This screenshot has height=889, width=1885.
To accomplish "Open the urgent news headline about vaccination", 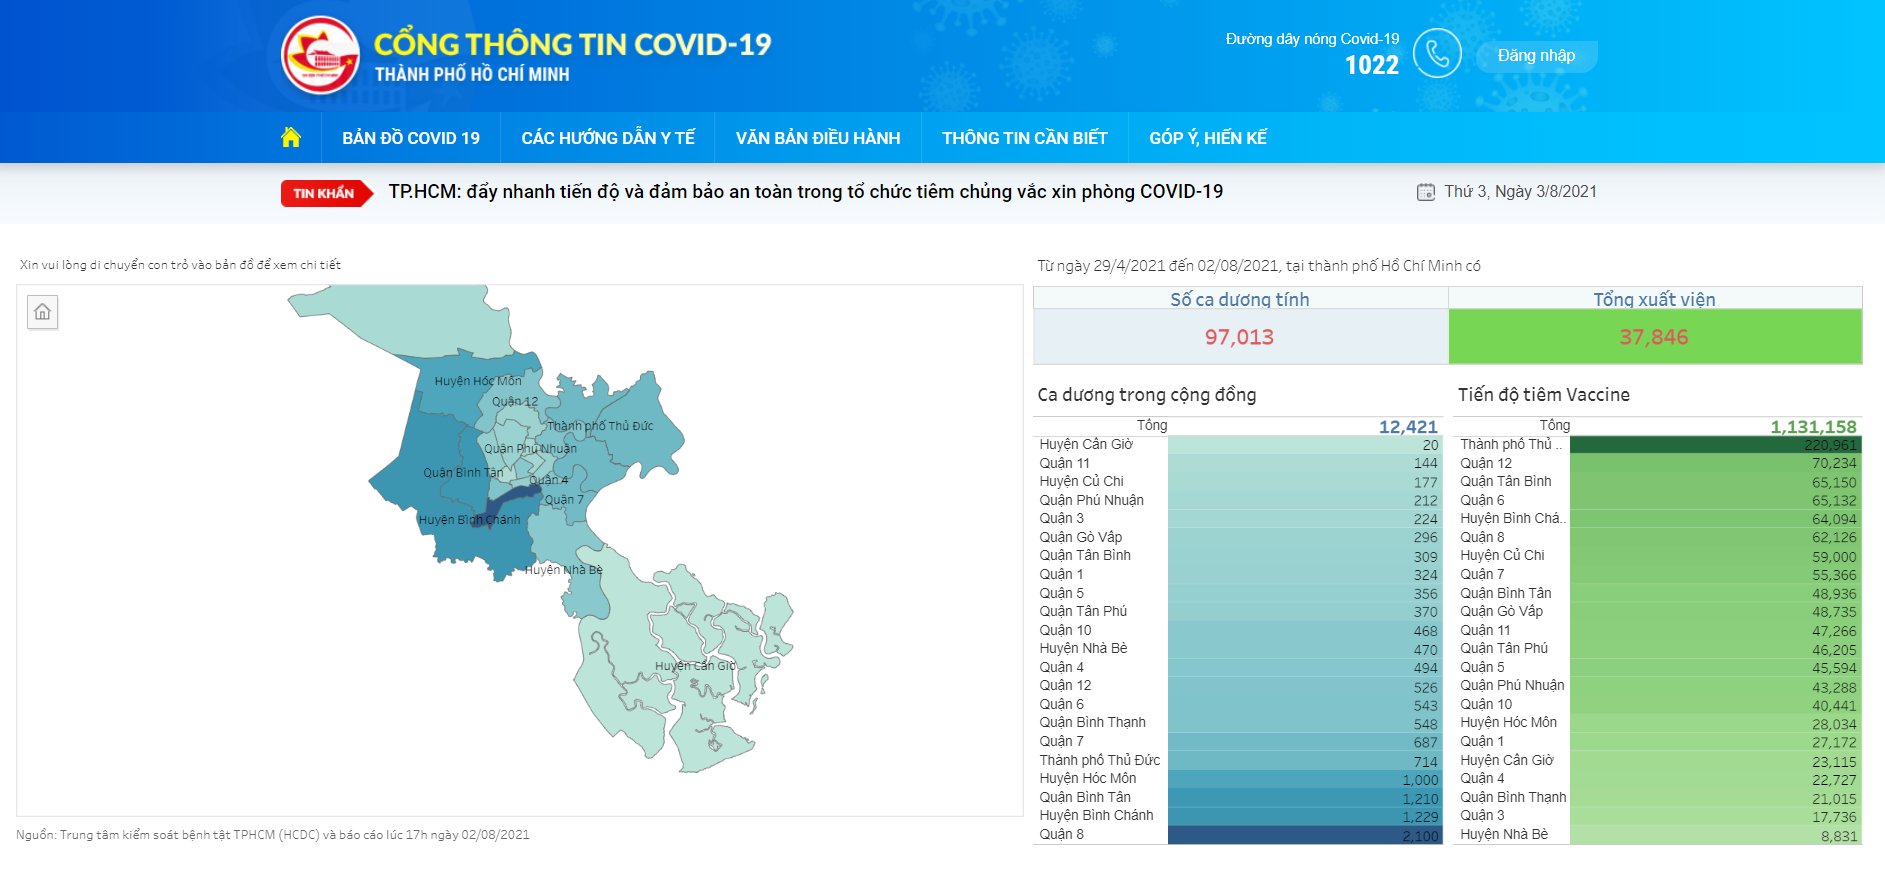I will tap(805, 192).
